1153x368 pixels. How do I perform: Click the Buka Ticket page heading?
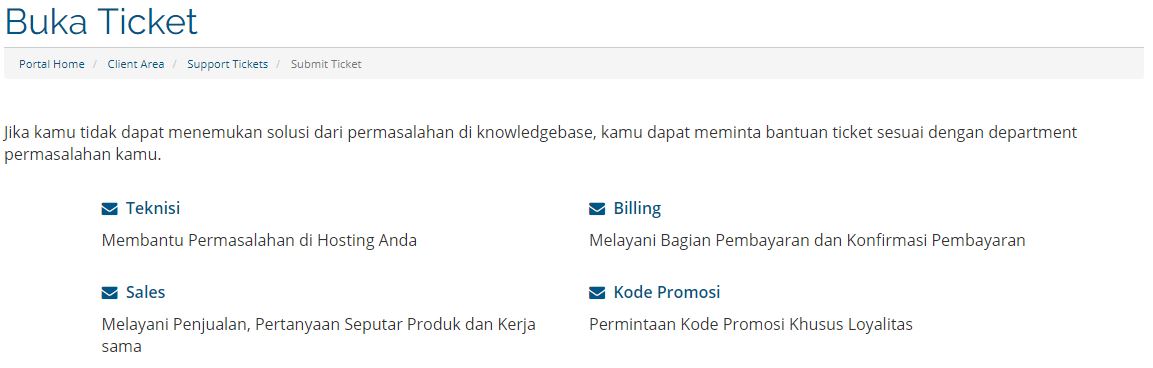click(101, 21)
